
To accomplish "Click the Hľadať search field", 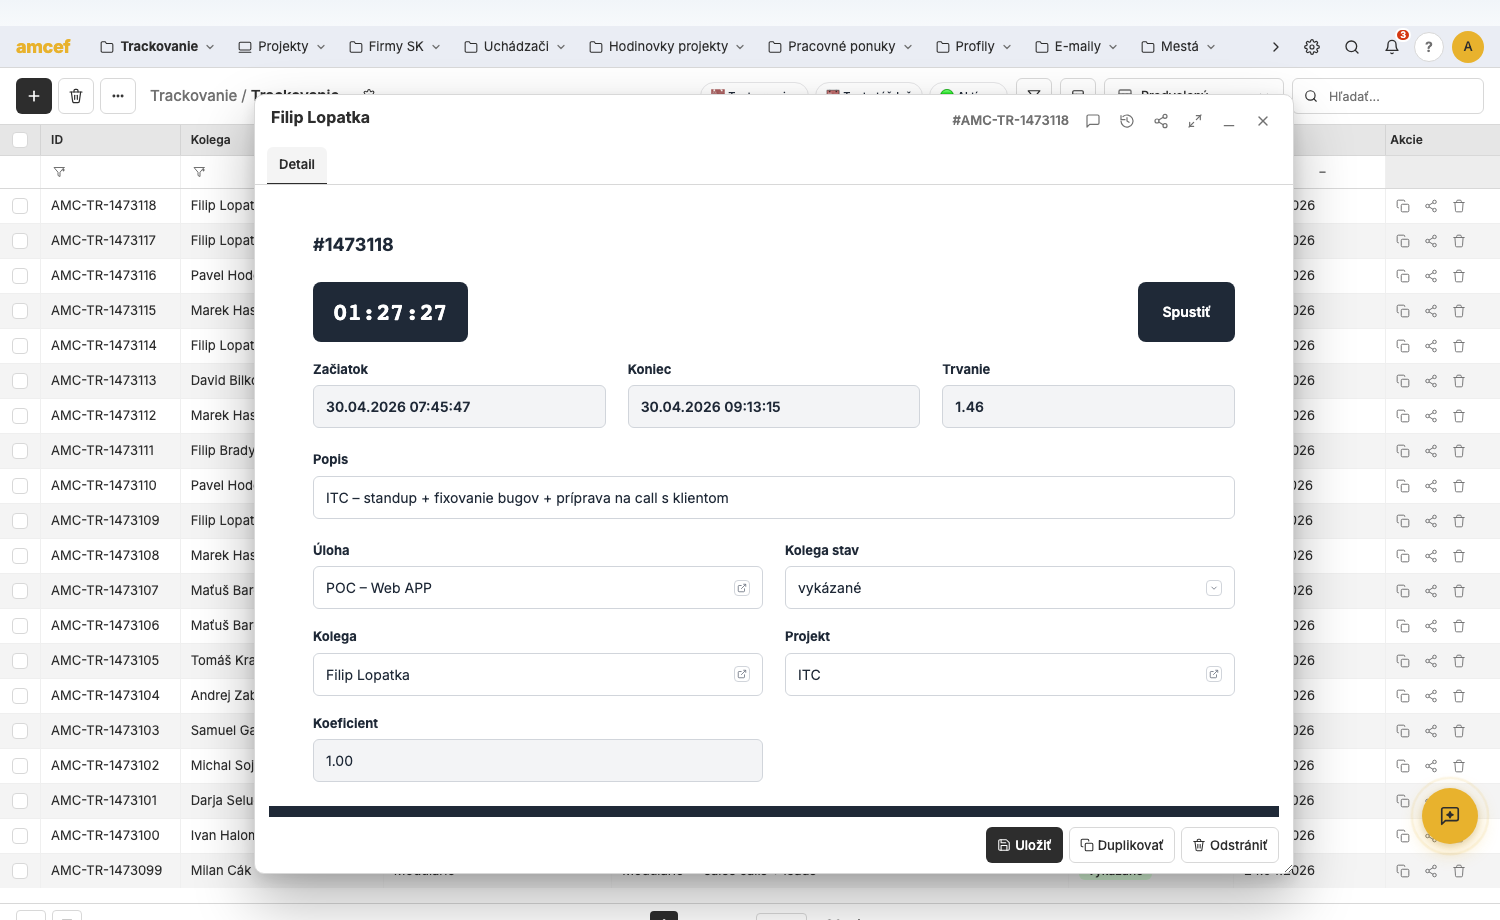I will click(x=1388, y=96).
